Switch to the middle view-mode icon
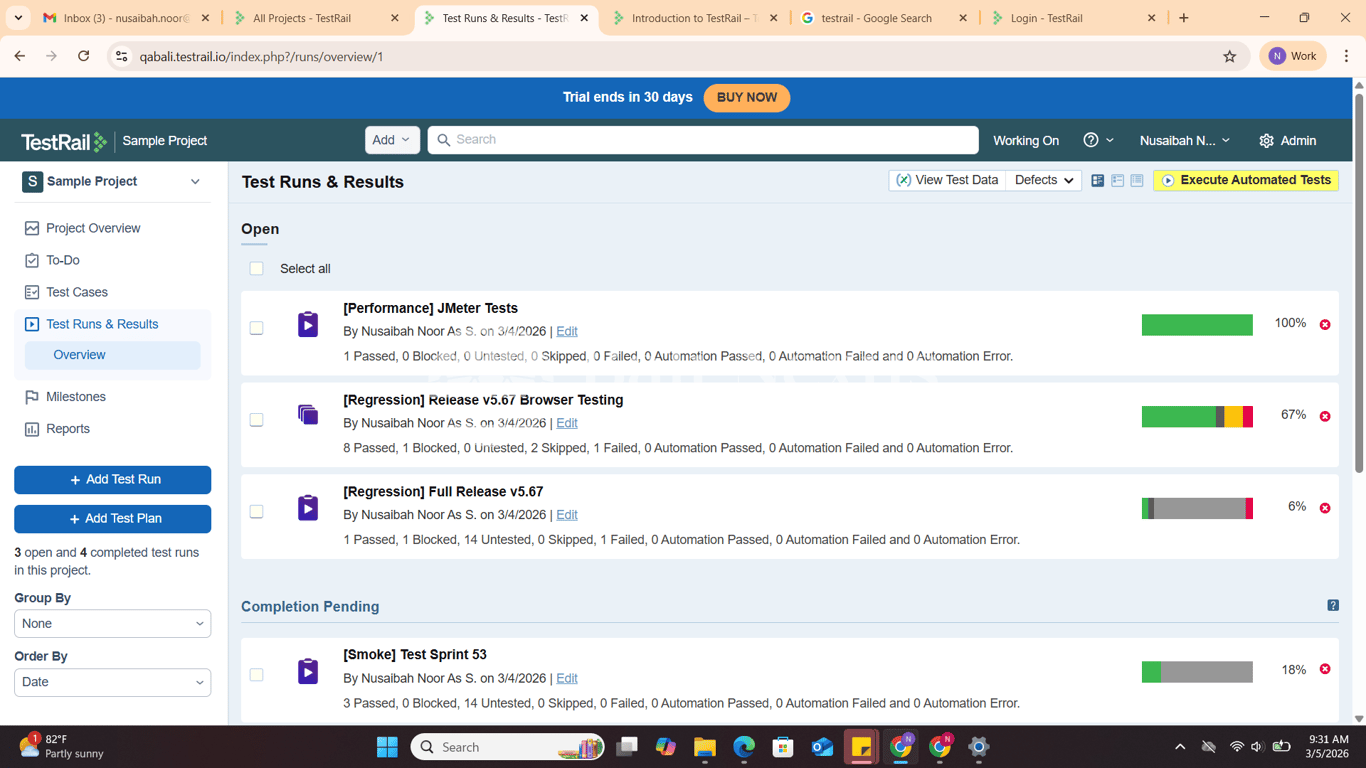The height and width of the screenshot is (768, 1366). point(1117,181)
